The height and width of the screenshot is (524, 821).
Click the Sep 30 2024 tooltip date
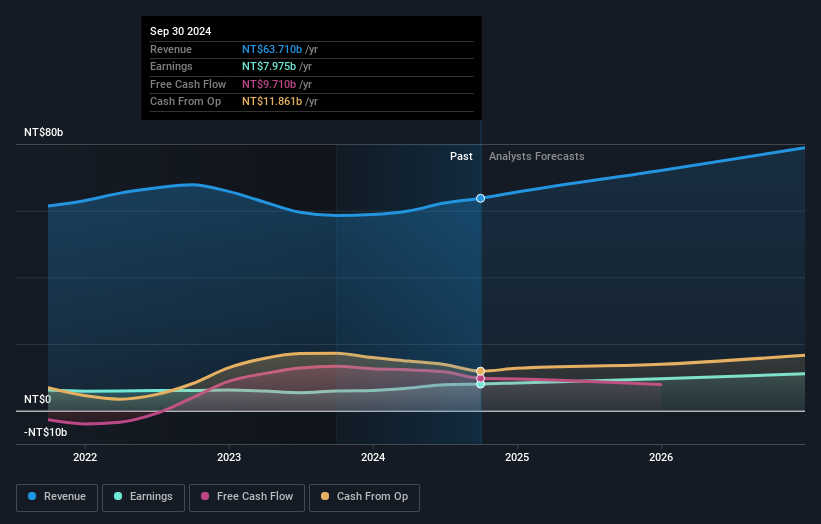pyautogui.click(x=181, y=31)
